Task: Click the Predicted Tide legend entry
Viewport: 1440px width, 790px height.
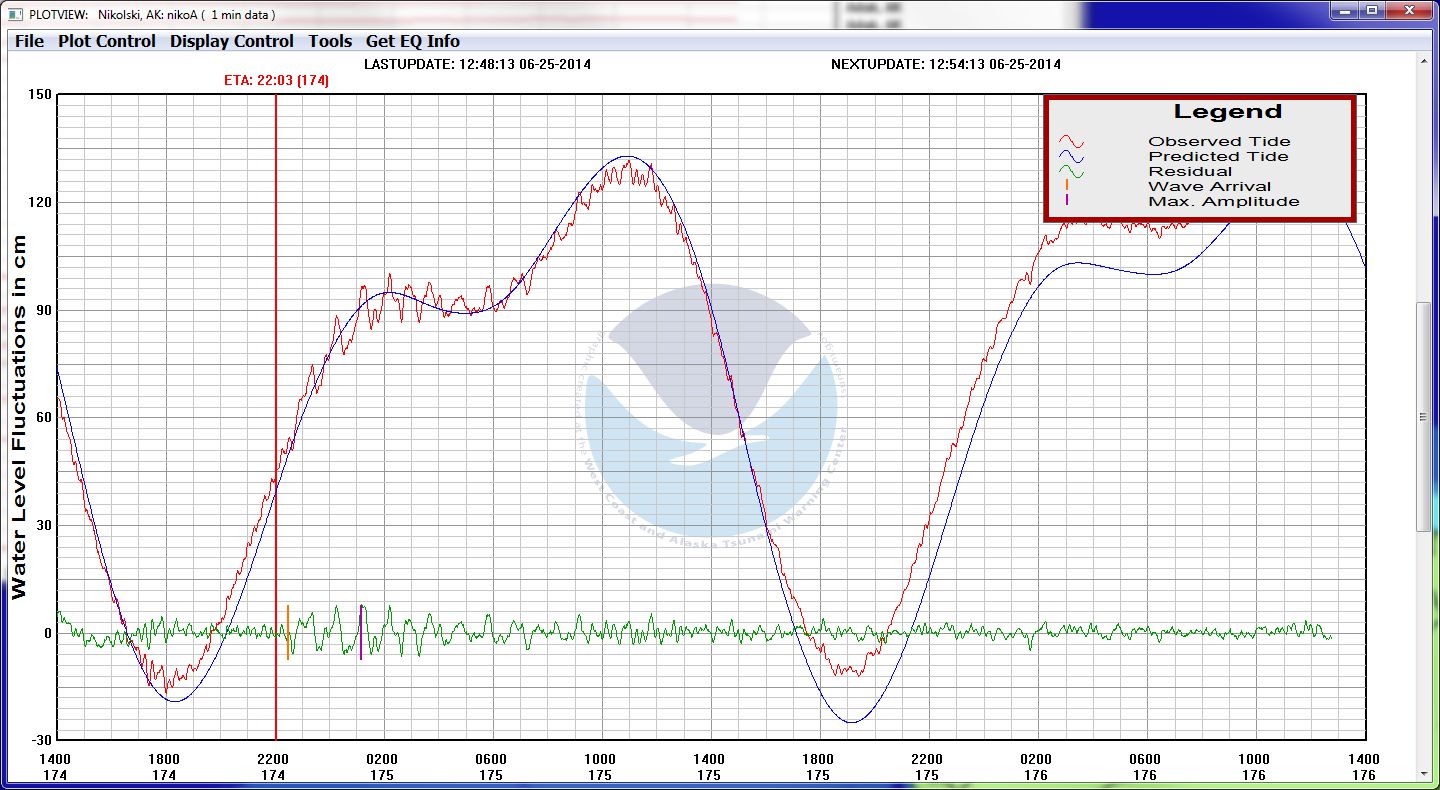Action: tap(1218, 157)
